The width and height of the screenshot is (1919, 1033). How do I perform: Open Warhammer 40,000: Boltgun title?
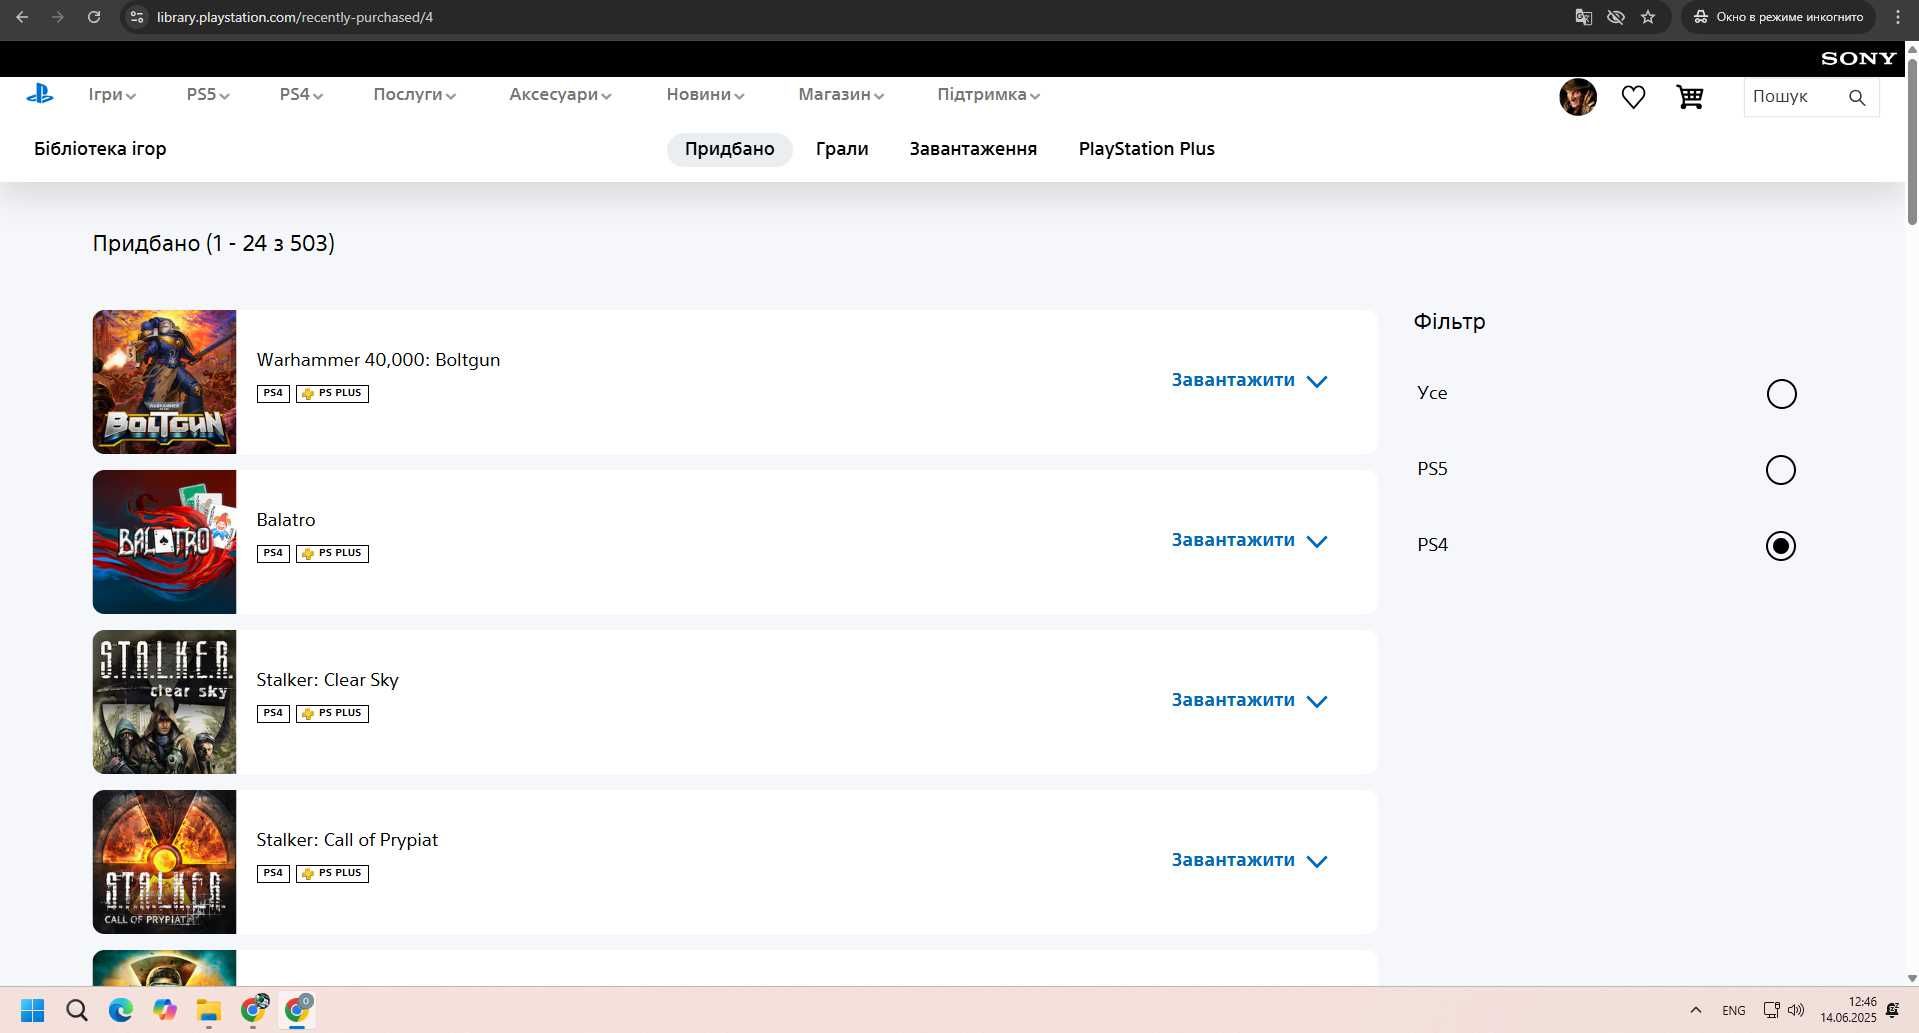[378, 360]
